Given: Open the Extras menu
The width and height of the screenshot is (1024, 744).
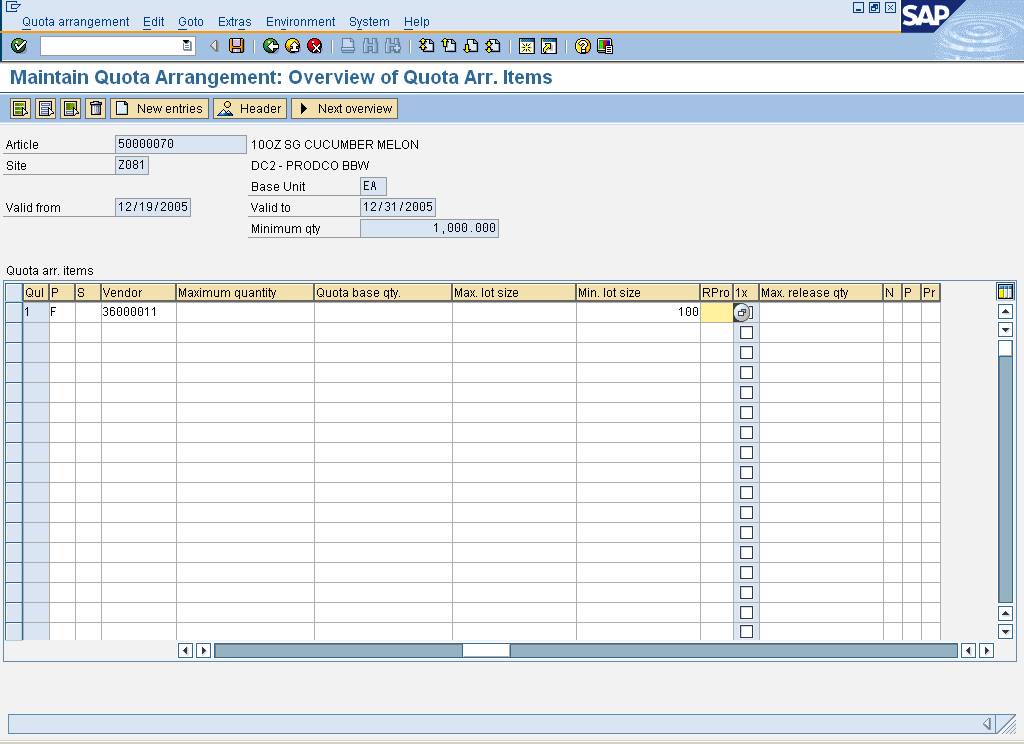Looking at the screenshot, I should 234,22.
